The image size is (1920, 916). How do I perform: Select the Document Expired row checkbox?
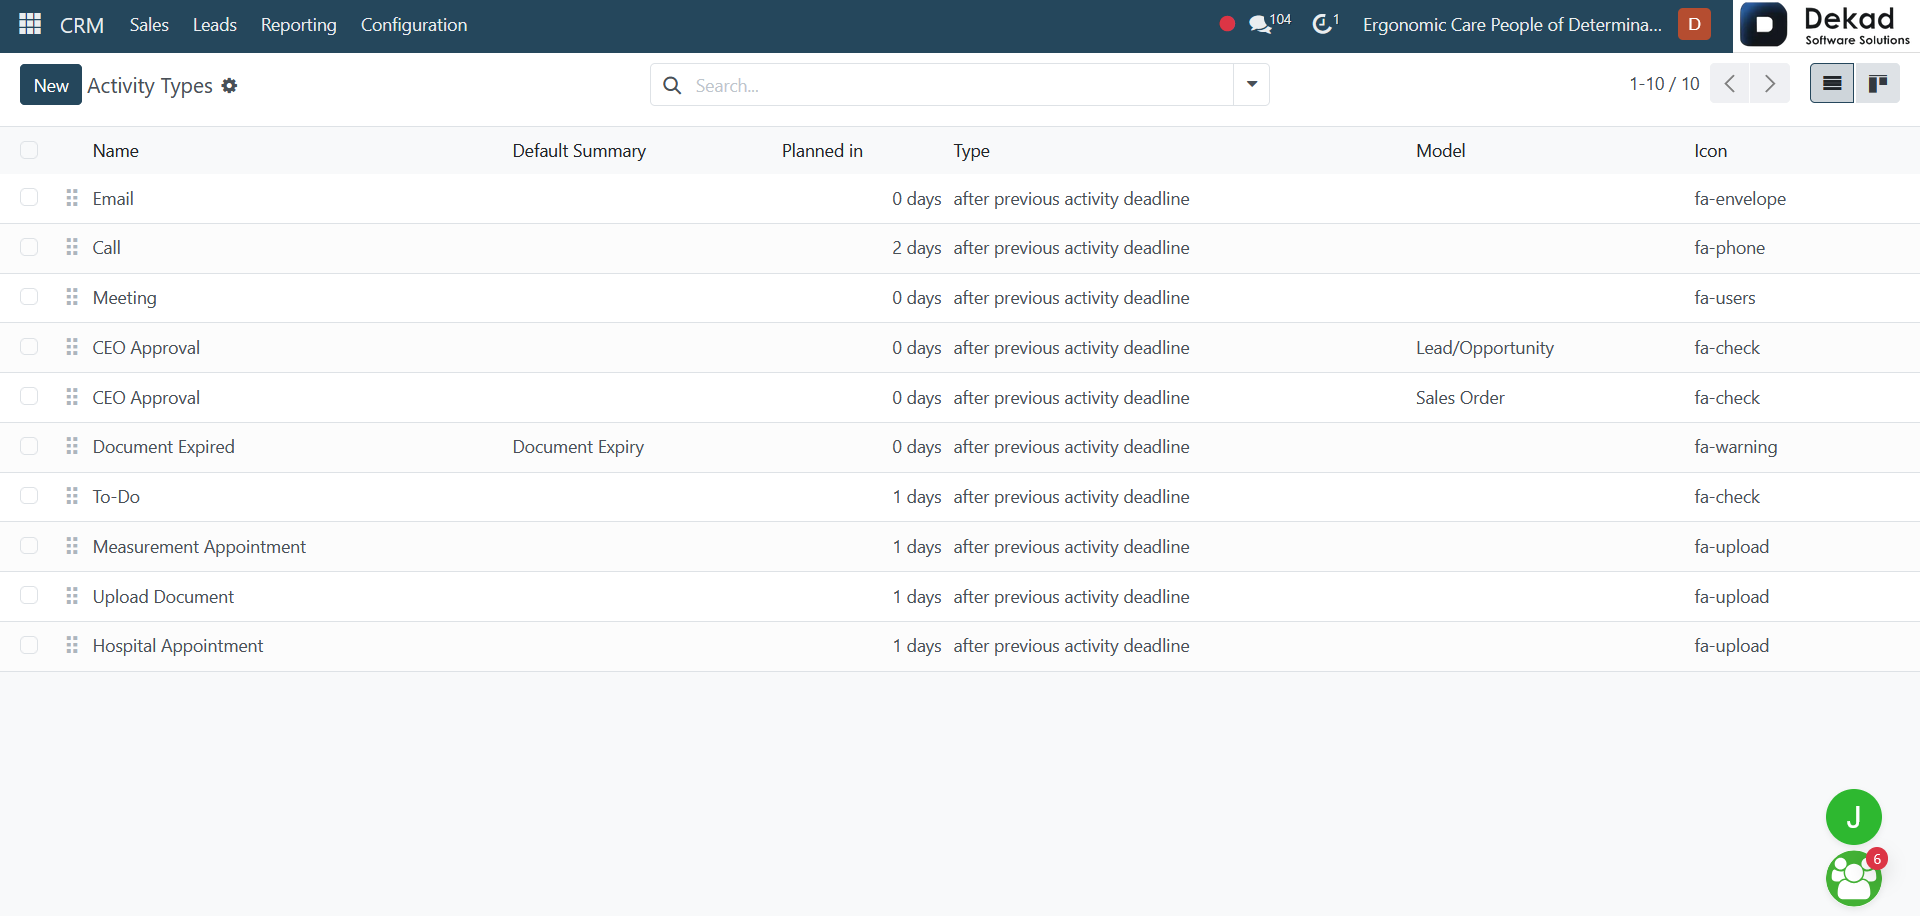click(x=29, y=446)
